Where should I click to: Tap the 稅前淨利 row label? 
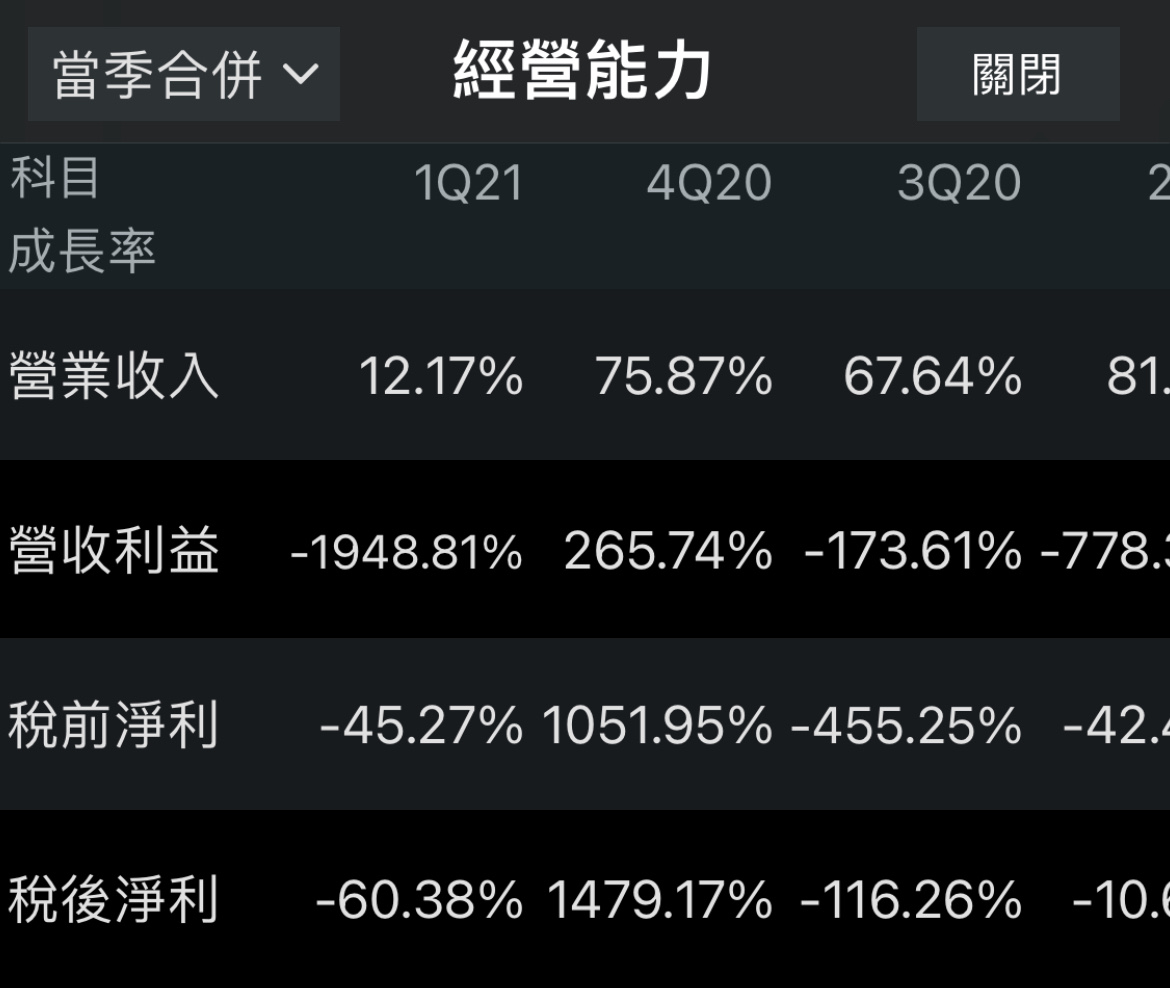click(113, 726)
